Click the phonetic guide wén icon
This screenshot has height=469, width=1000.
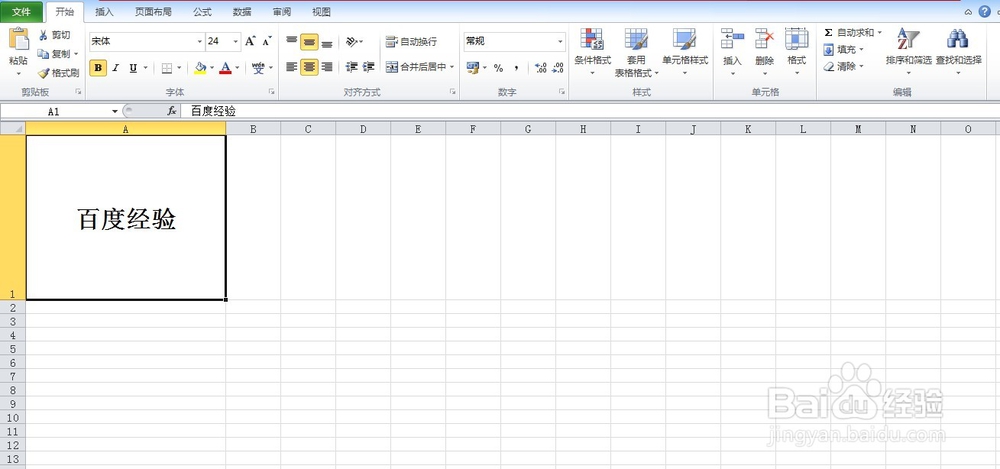(x=258, y=68)
